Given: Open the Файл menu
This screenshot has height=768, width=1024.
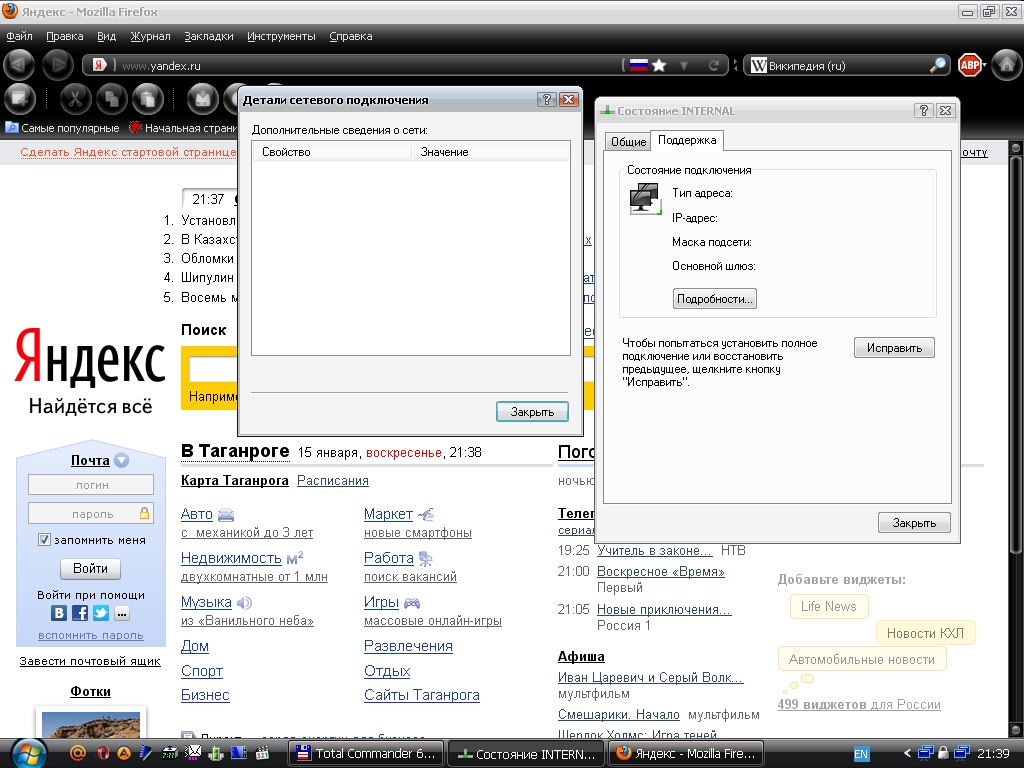Looking at the screenshot, I should tap(20, 37).
